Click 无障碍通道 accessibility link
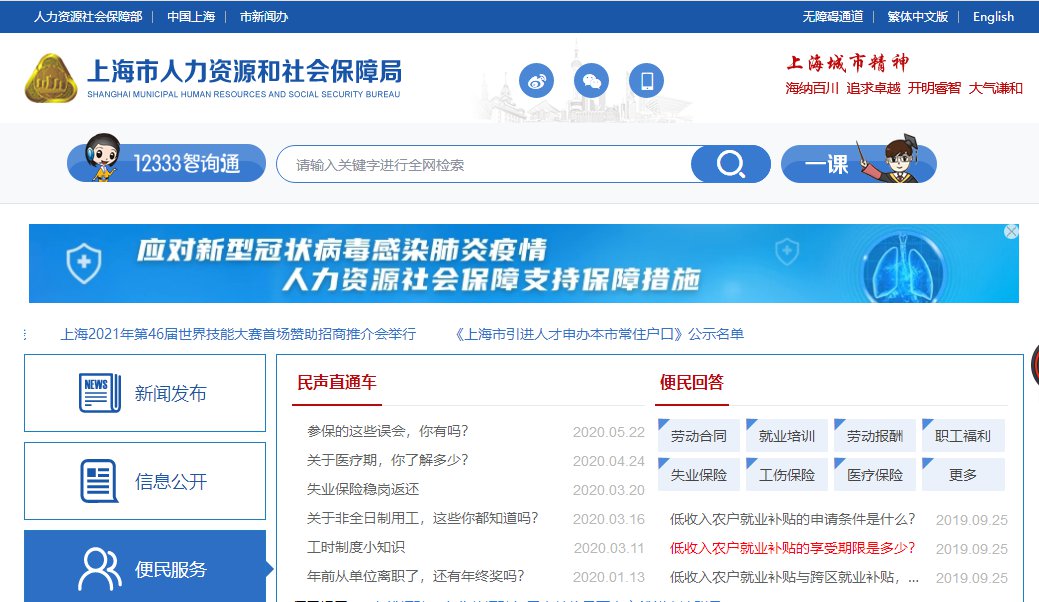Viewport: 1039px width, 602px height. tap(832, 16)
